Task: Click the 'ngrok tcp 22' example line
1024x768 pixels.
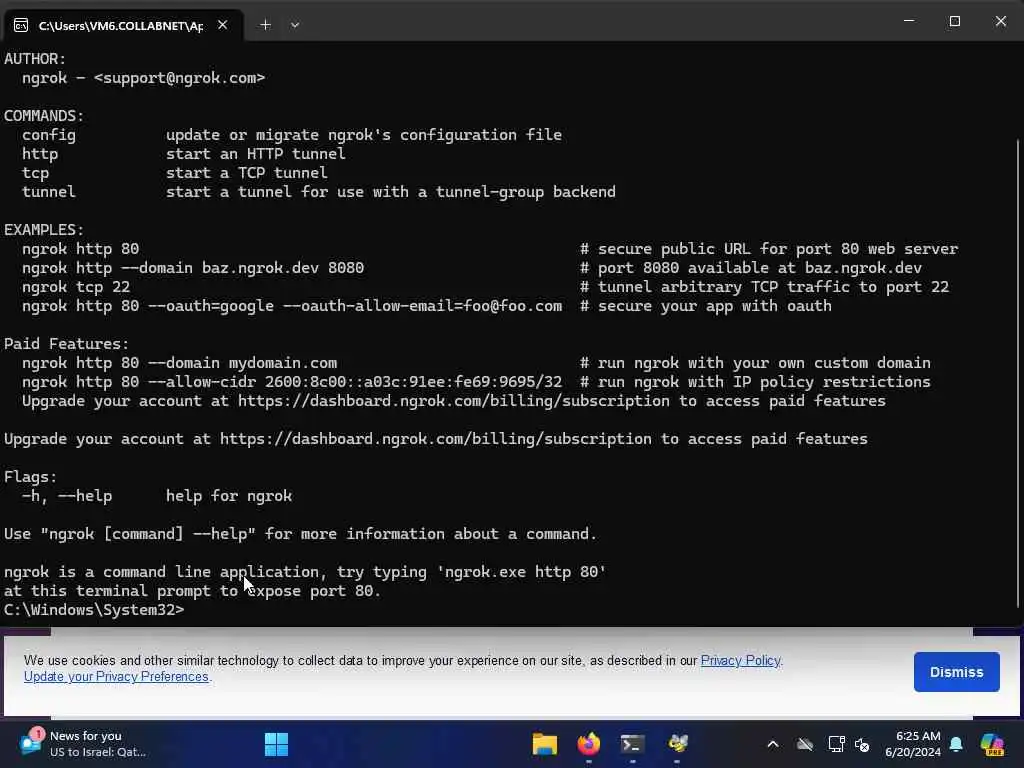Action: pos(76,287)
